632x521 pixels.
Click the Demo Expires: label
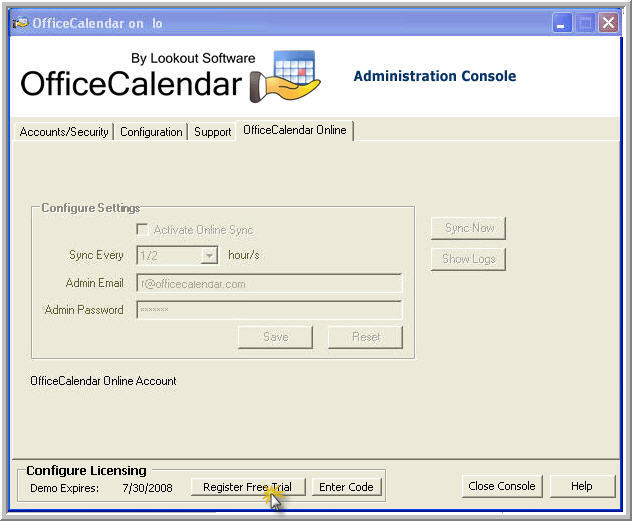(64, 488)
